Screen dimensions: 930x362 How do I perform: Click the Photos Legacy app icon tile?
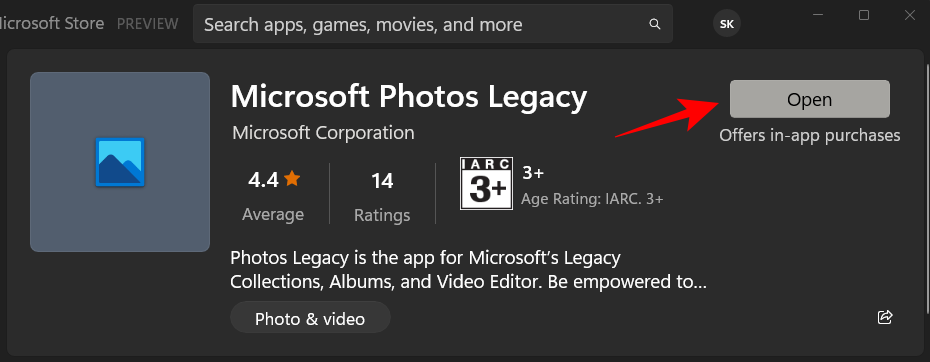tap(120, 162)
